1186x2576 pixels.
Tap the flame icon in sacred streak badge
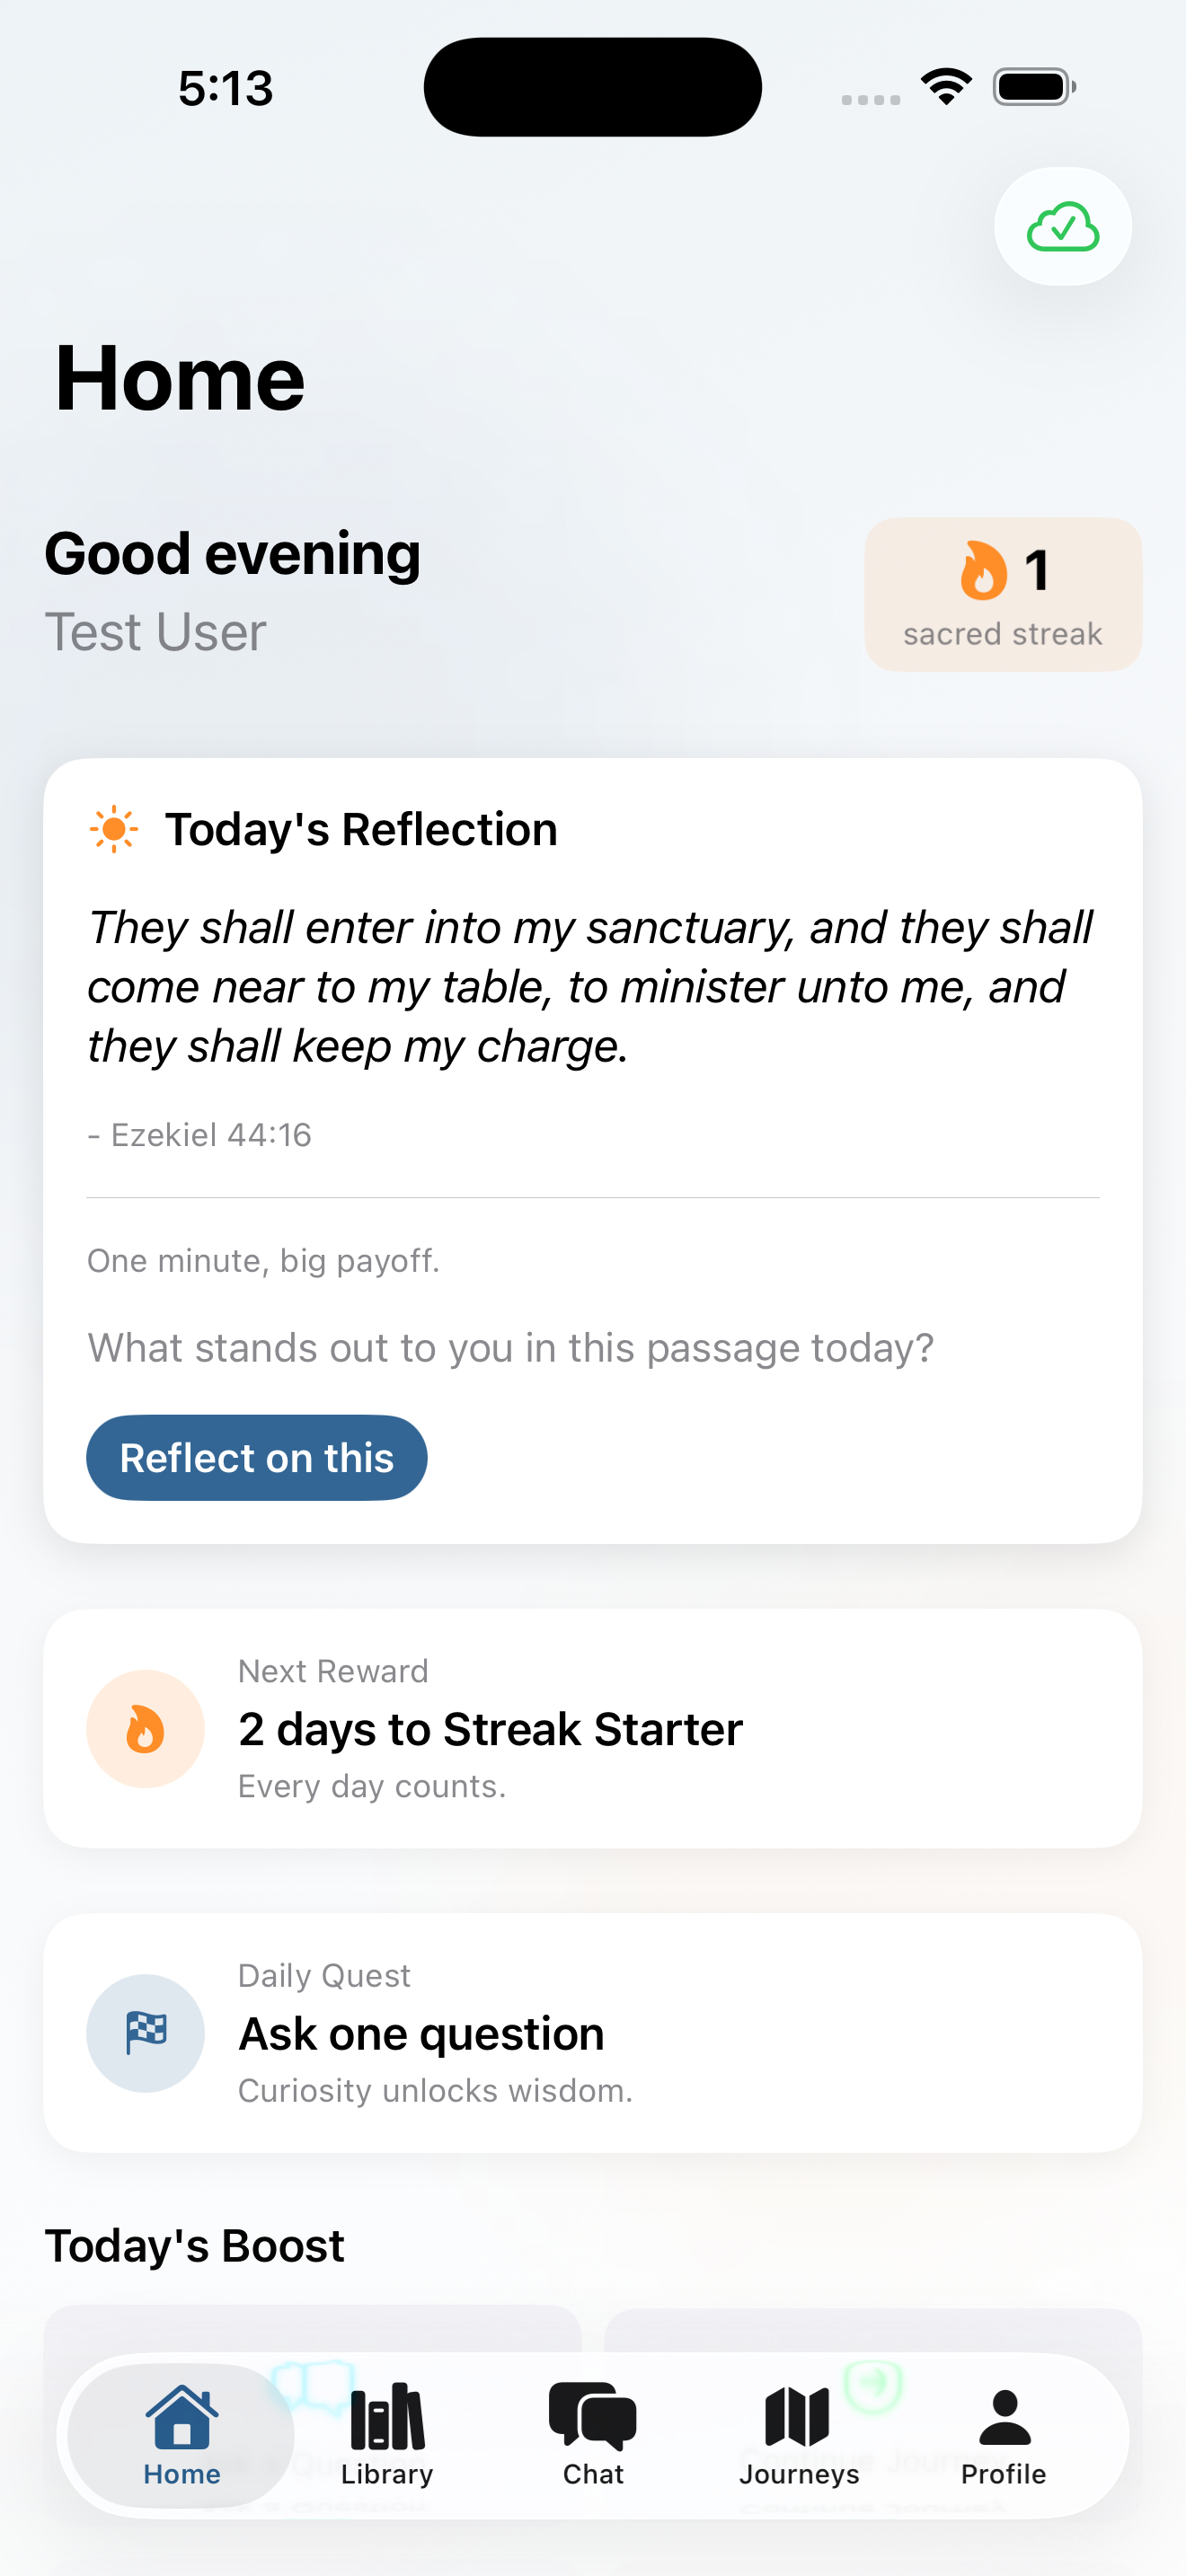click(983, 570)
